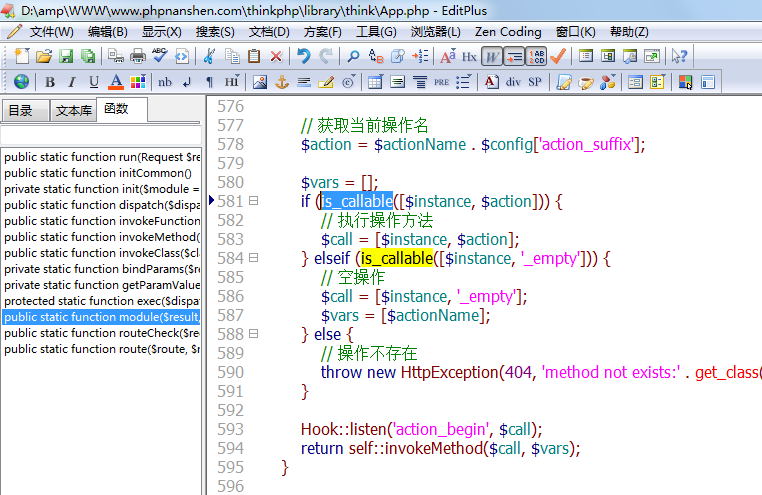Open 帮助(Z) menu
Image resolution: width=762 pixels, height=495 pixels.
tap(629, 32)
